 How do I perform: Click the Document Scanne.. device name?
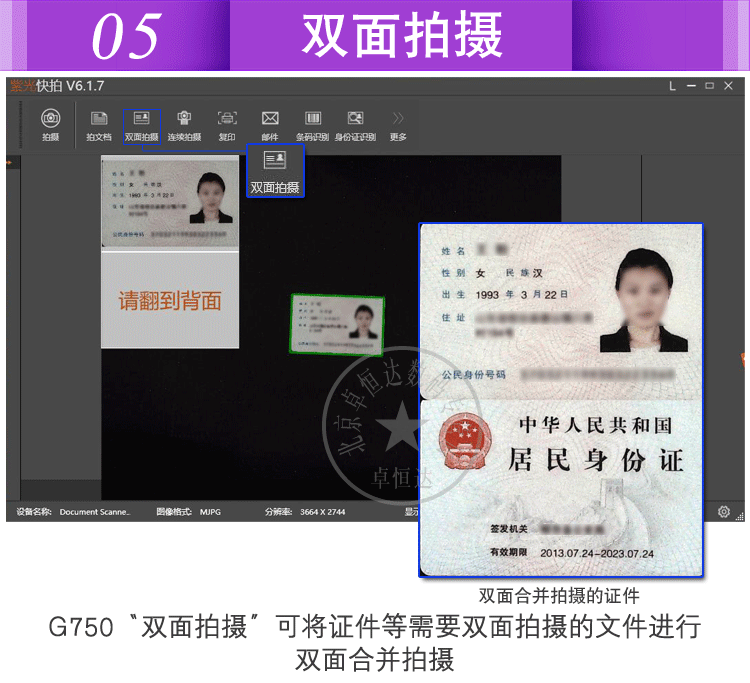point(95,512)
